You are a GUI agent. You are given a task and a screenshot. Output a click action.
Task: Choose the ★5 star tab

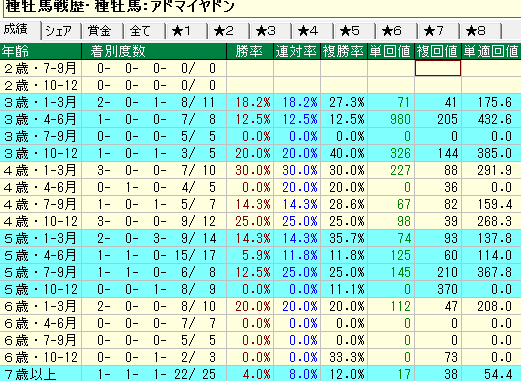click(355, 32)
